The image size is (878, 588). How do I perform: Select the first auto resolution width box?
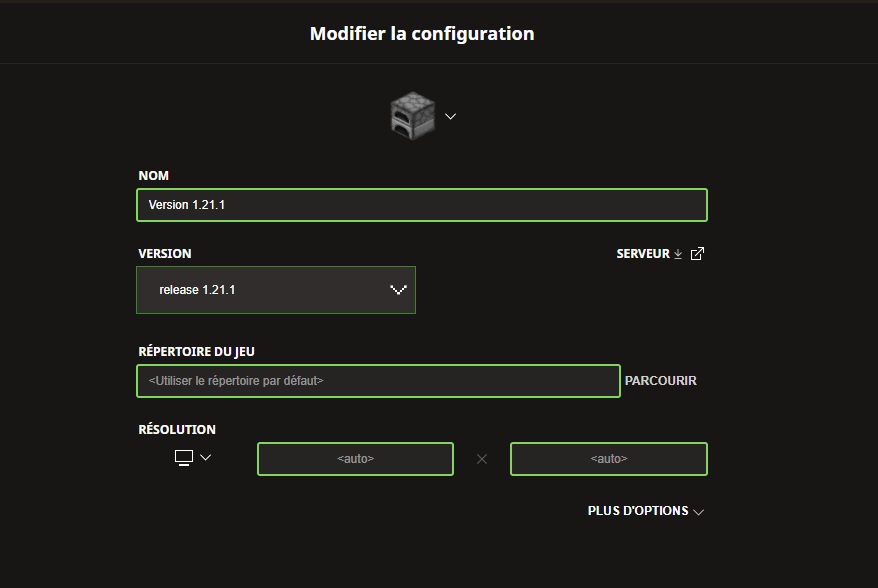click(356, 459)
